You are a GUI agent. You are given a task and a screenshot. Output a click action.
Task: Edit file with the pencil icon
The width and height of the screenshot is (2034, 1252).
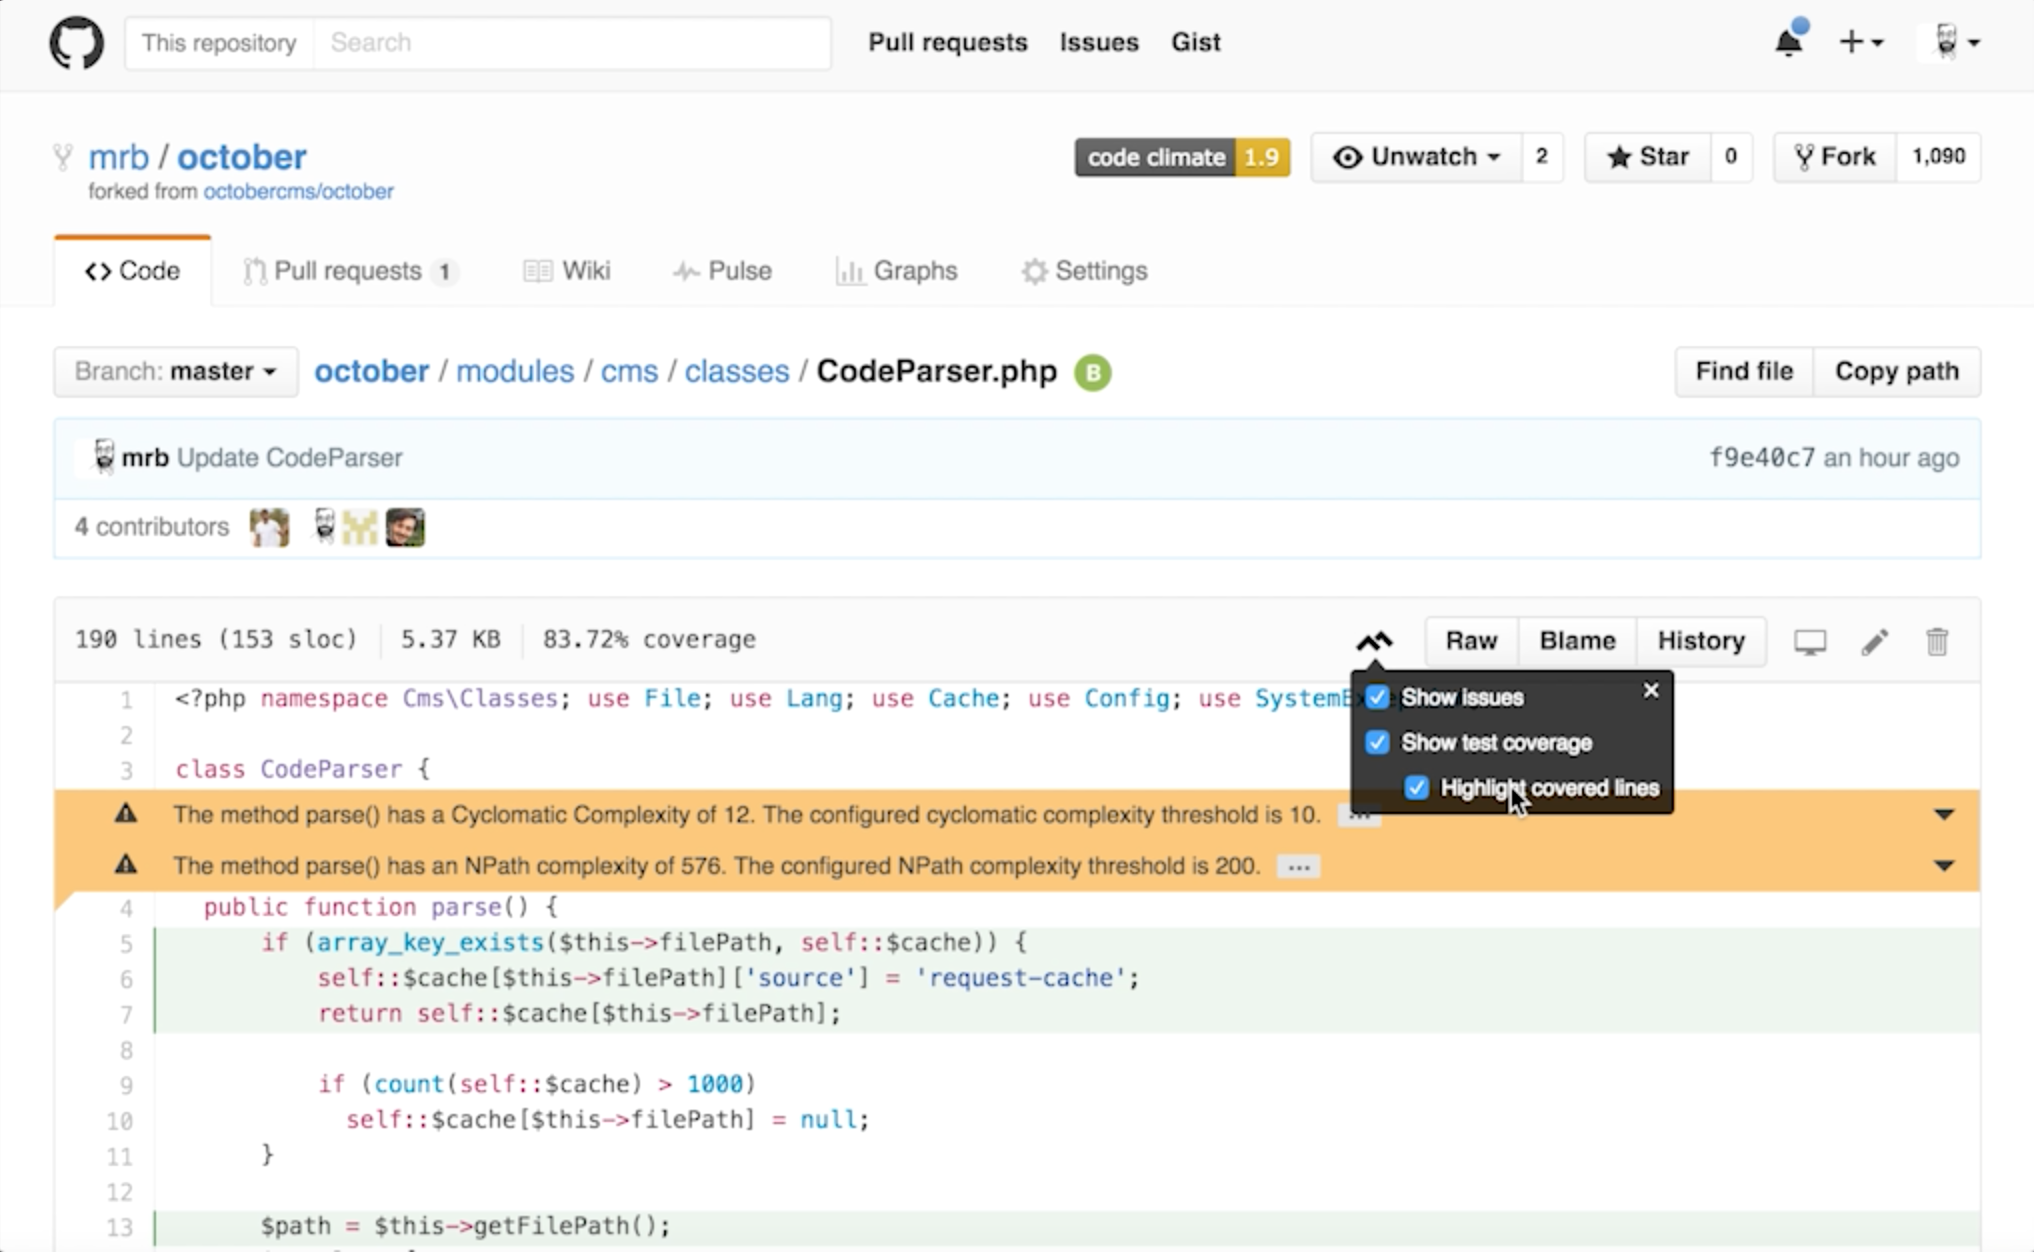point(1874,641)
